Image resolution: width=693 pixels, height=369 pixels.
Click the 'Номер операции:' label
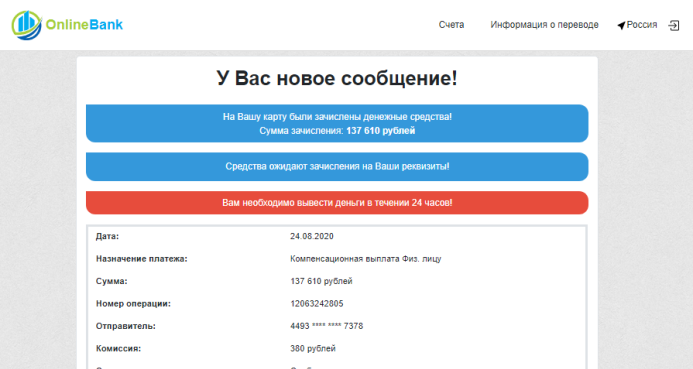click(133, 304)
